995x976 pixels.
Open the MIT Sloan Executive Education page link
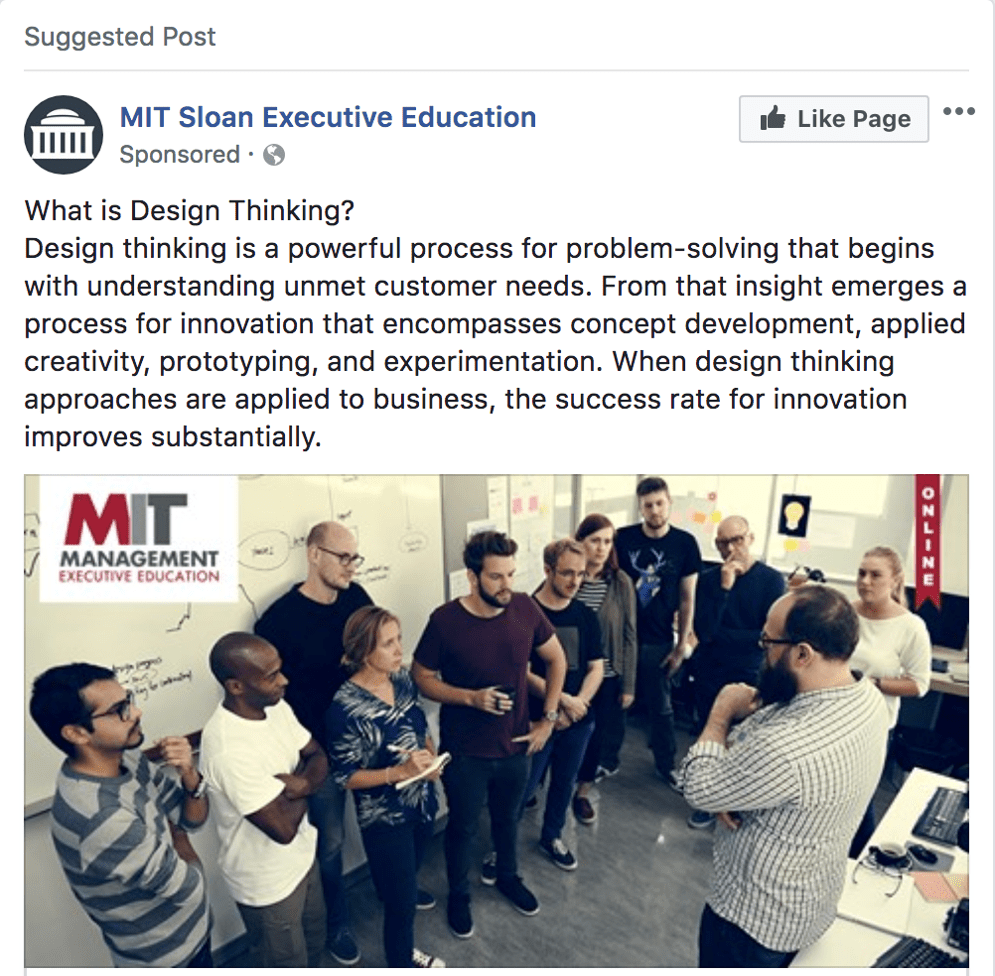coord(328,117)
